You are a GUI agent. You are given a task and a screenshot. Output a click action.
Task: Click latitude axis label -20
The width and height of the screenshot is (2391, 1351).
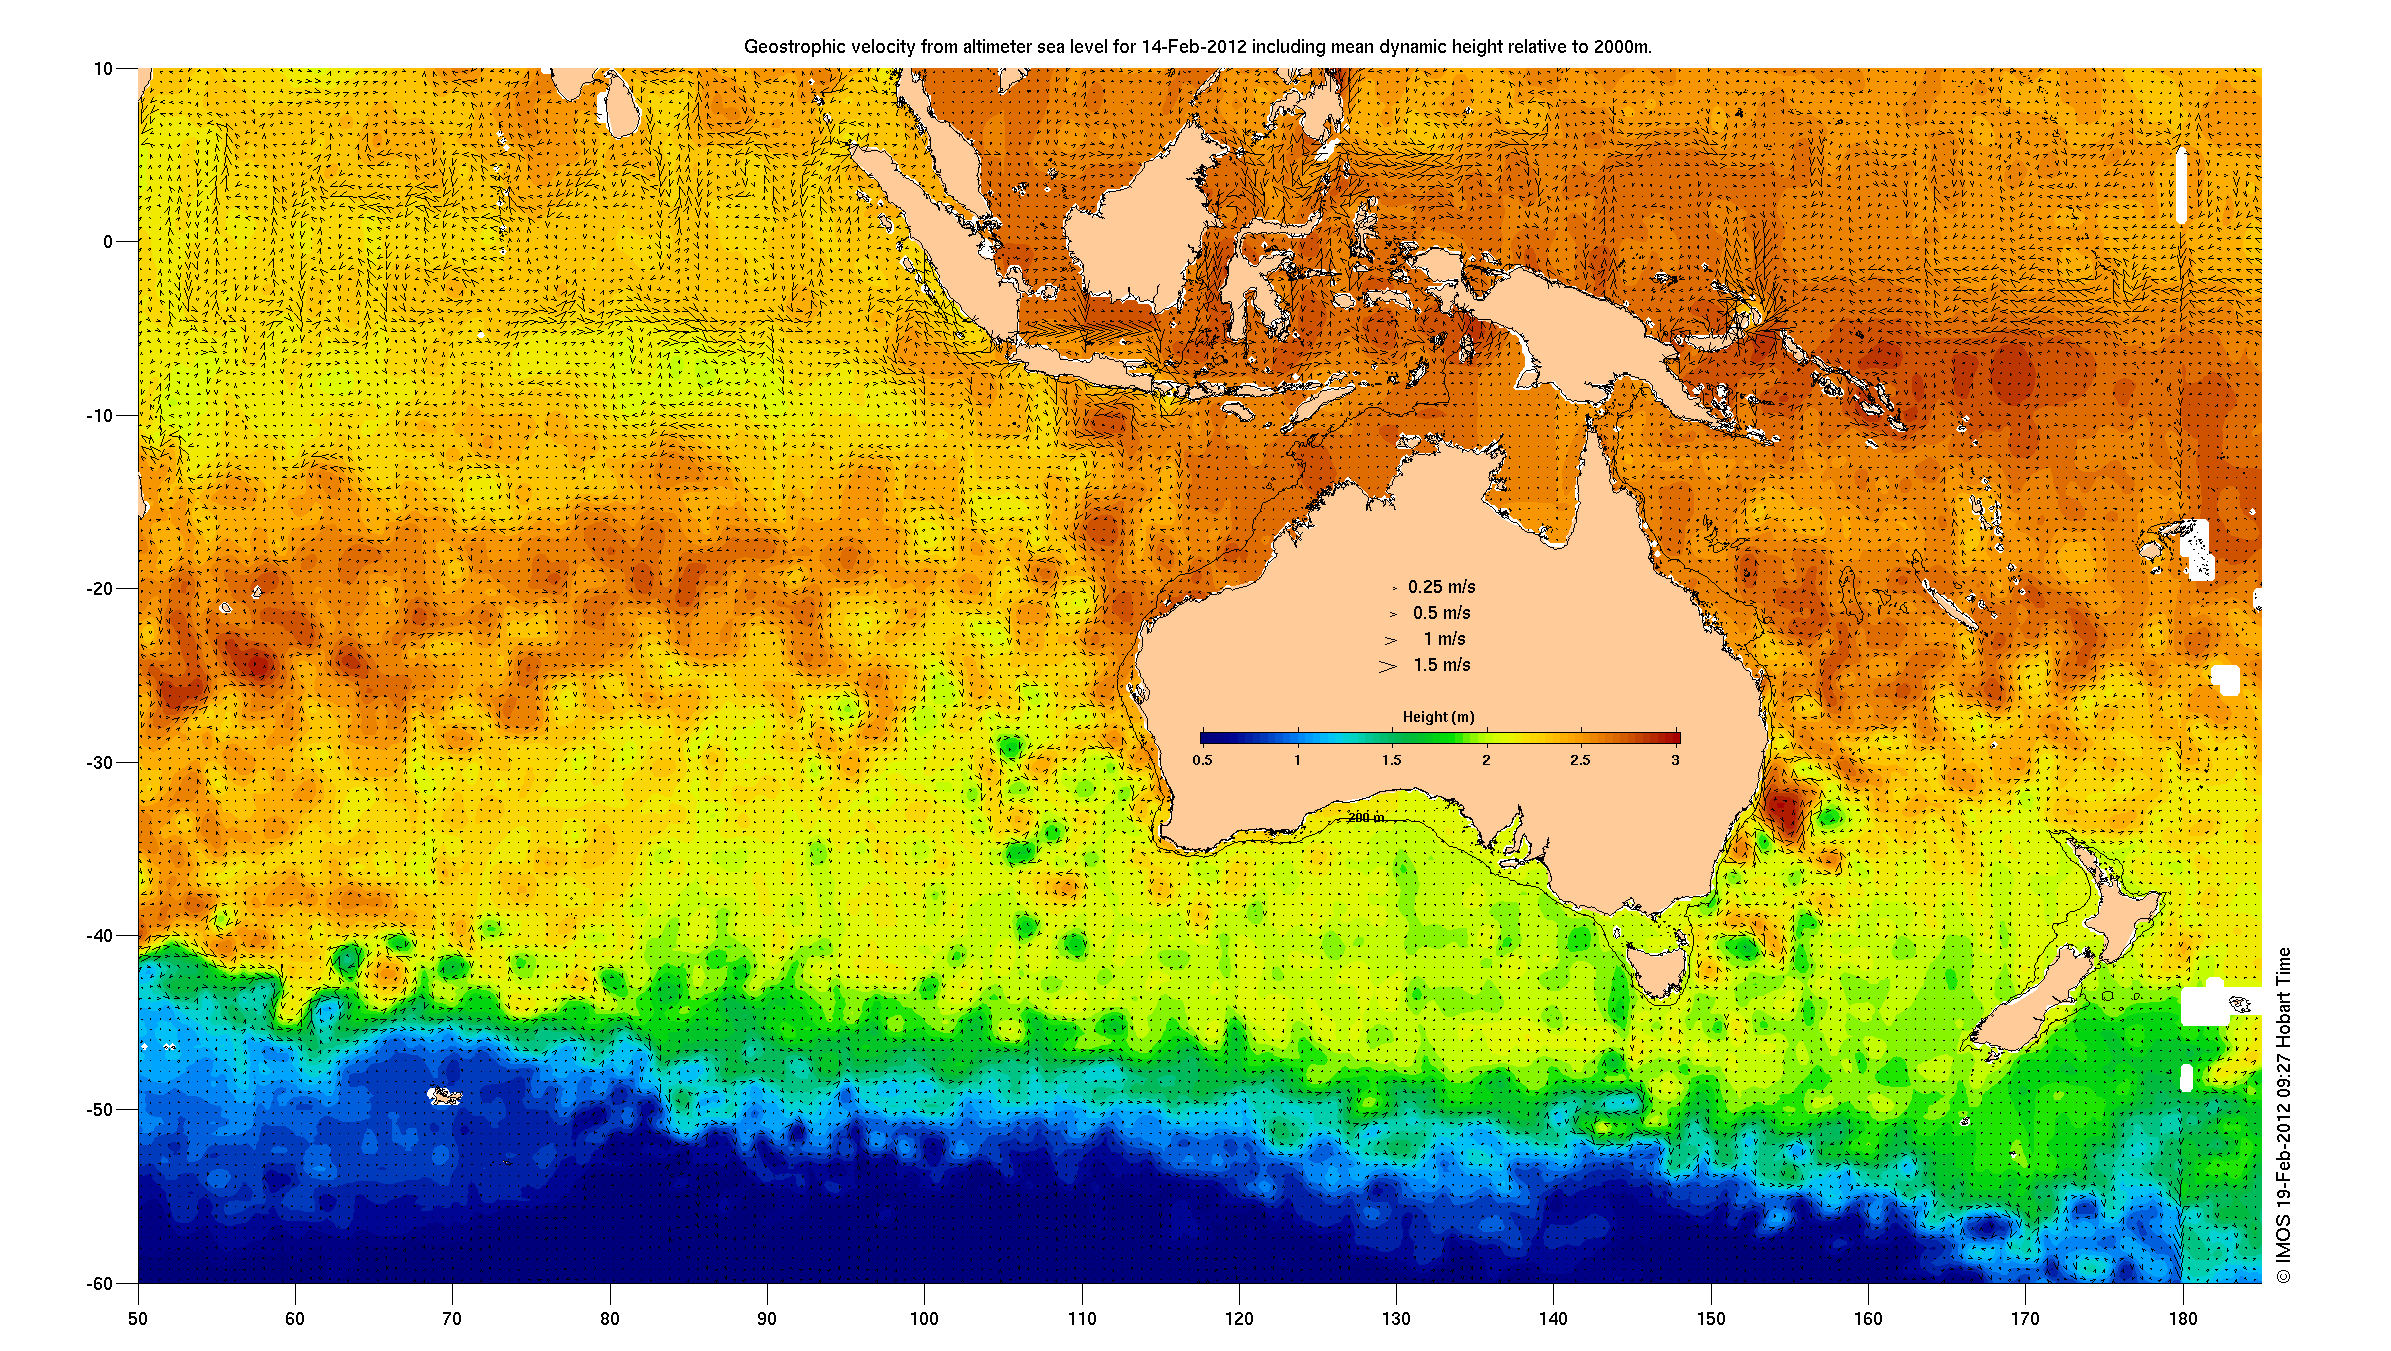pos(99,589)
